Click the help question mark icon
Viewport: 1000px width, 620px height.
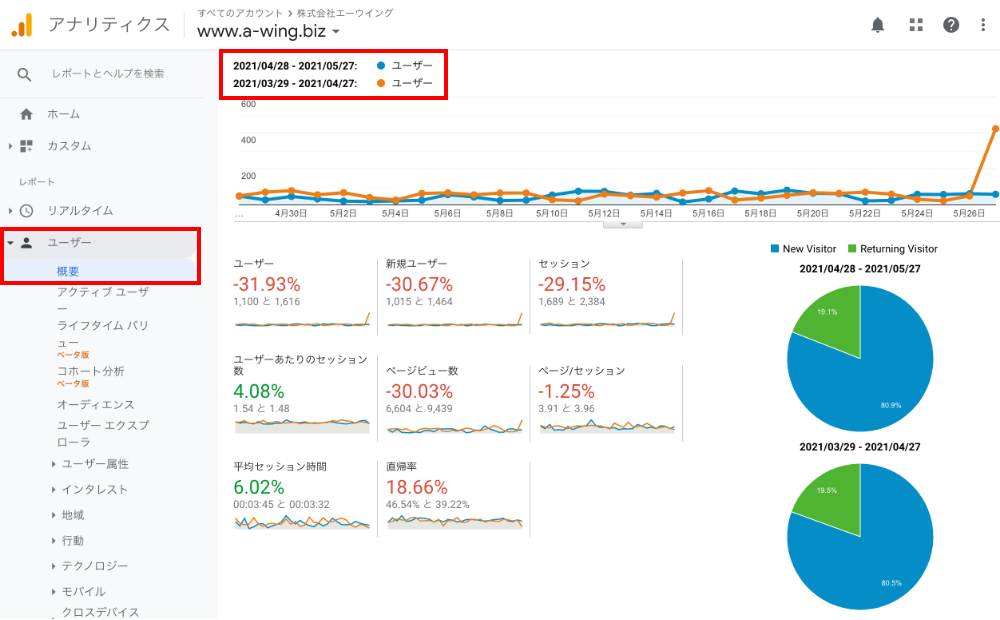pyautogui.click(x=951, y=25)
